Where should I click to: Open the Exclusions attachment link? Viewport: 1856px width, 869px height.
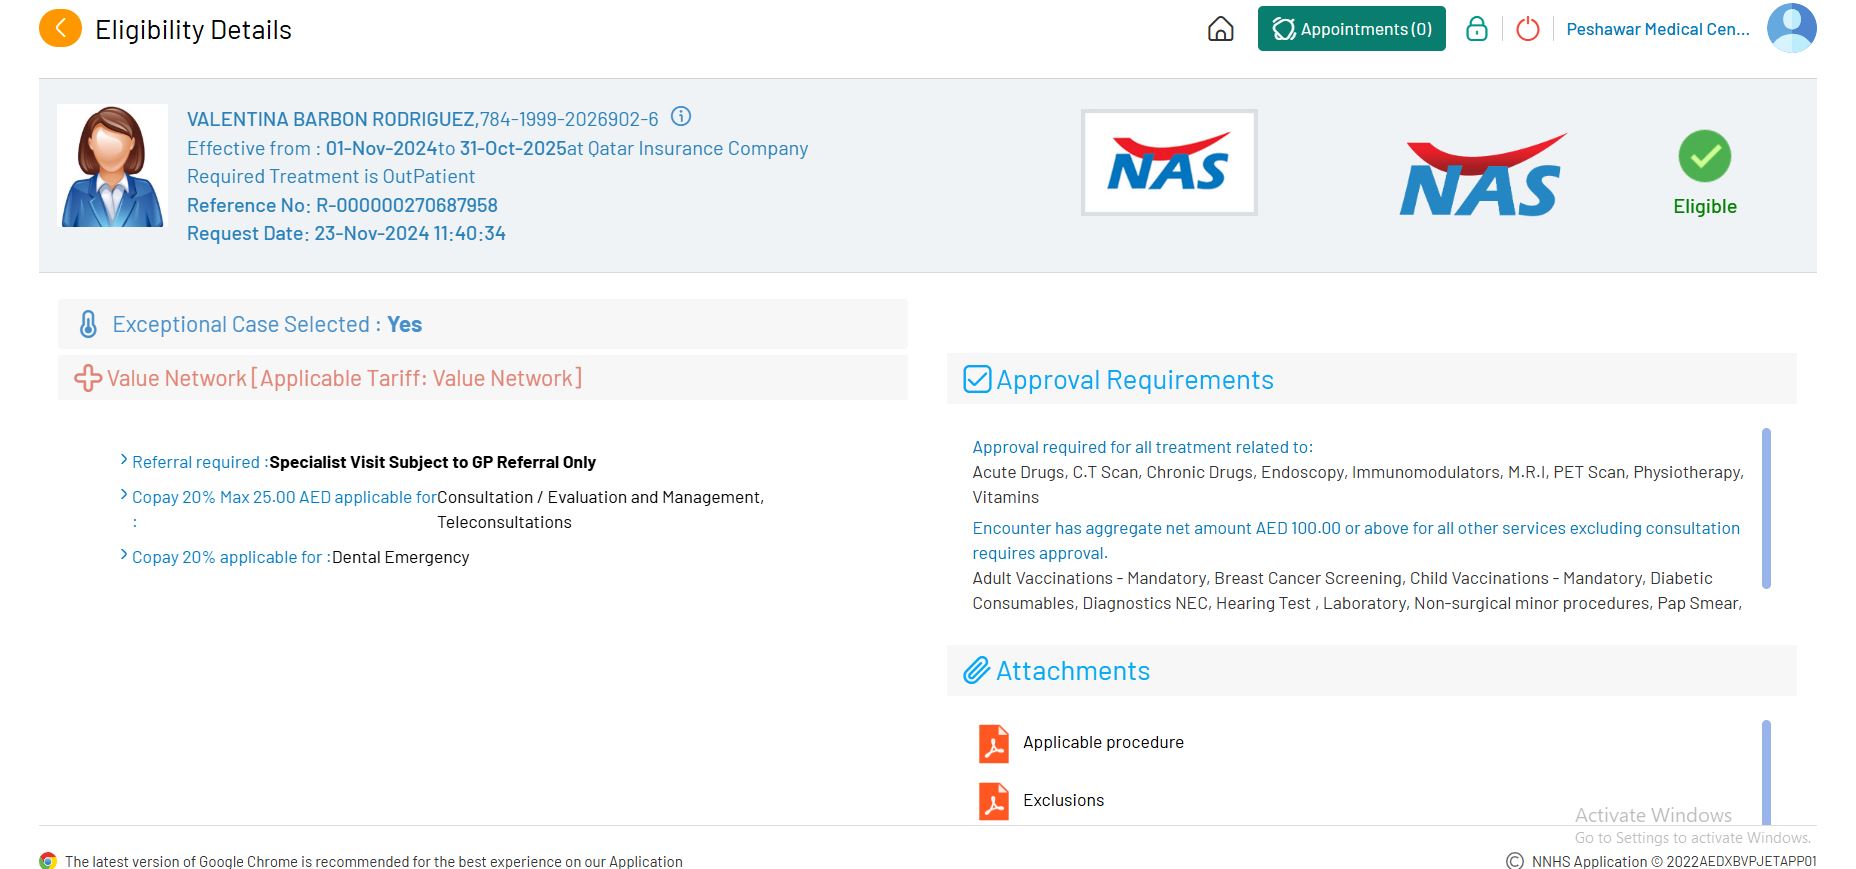pos(1063,800)
